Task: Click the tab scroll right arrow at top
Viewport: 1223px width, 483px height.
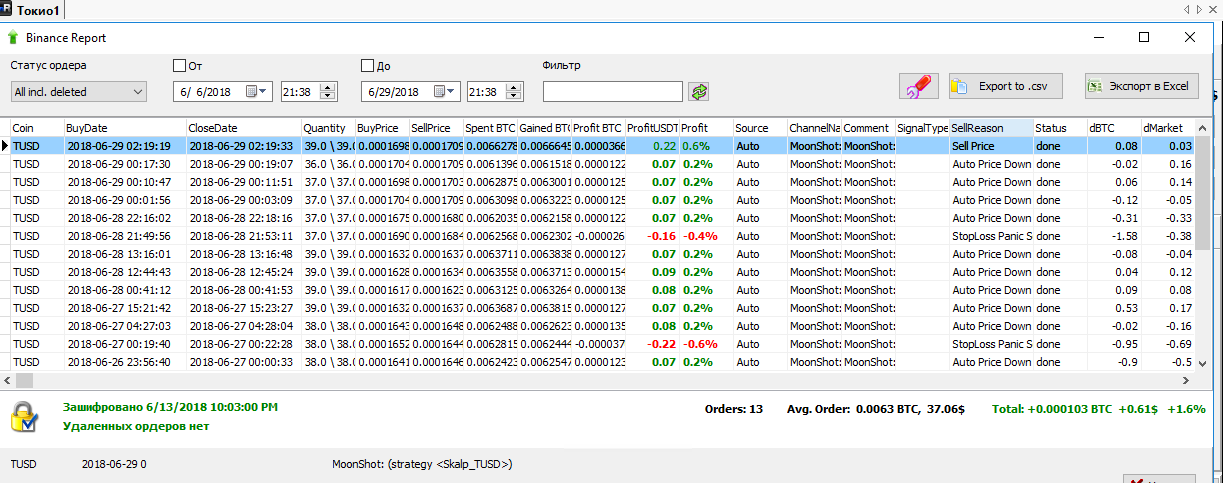Action: [x=1198, y=9]
